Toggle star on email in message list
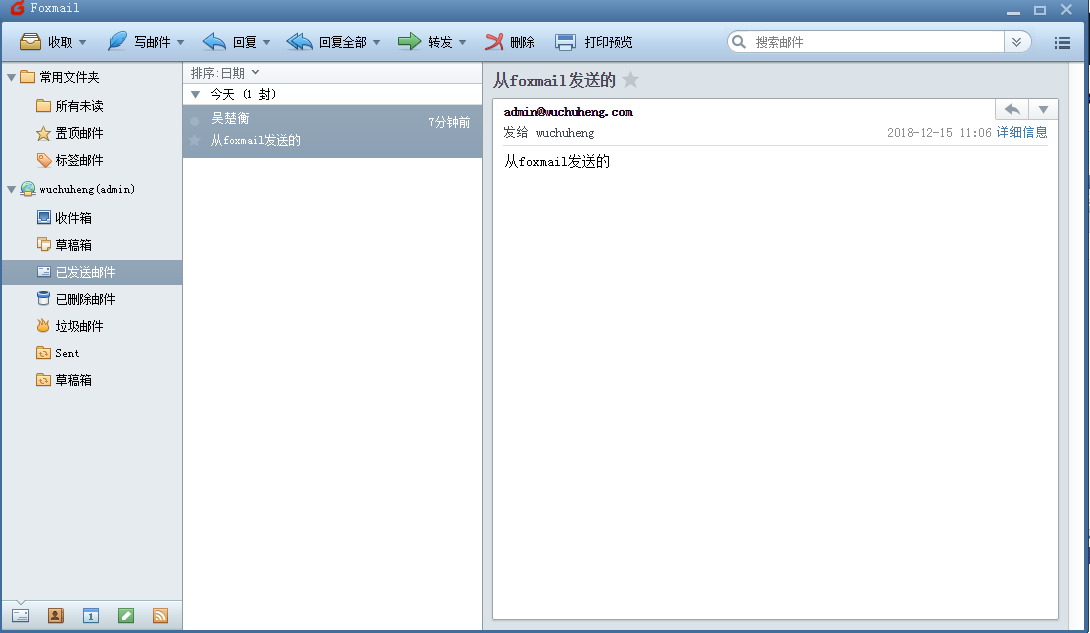 [x=195, y=140]
